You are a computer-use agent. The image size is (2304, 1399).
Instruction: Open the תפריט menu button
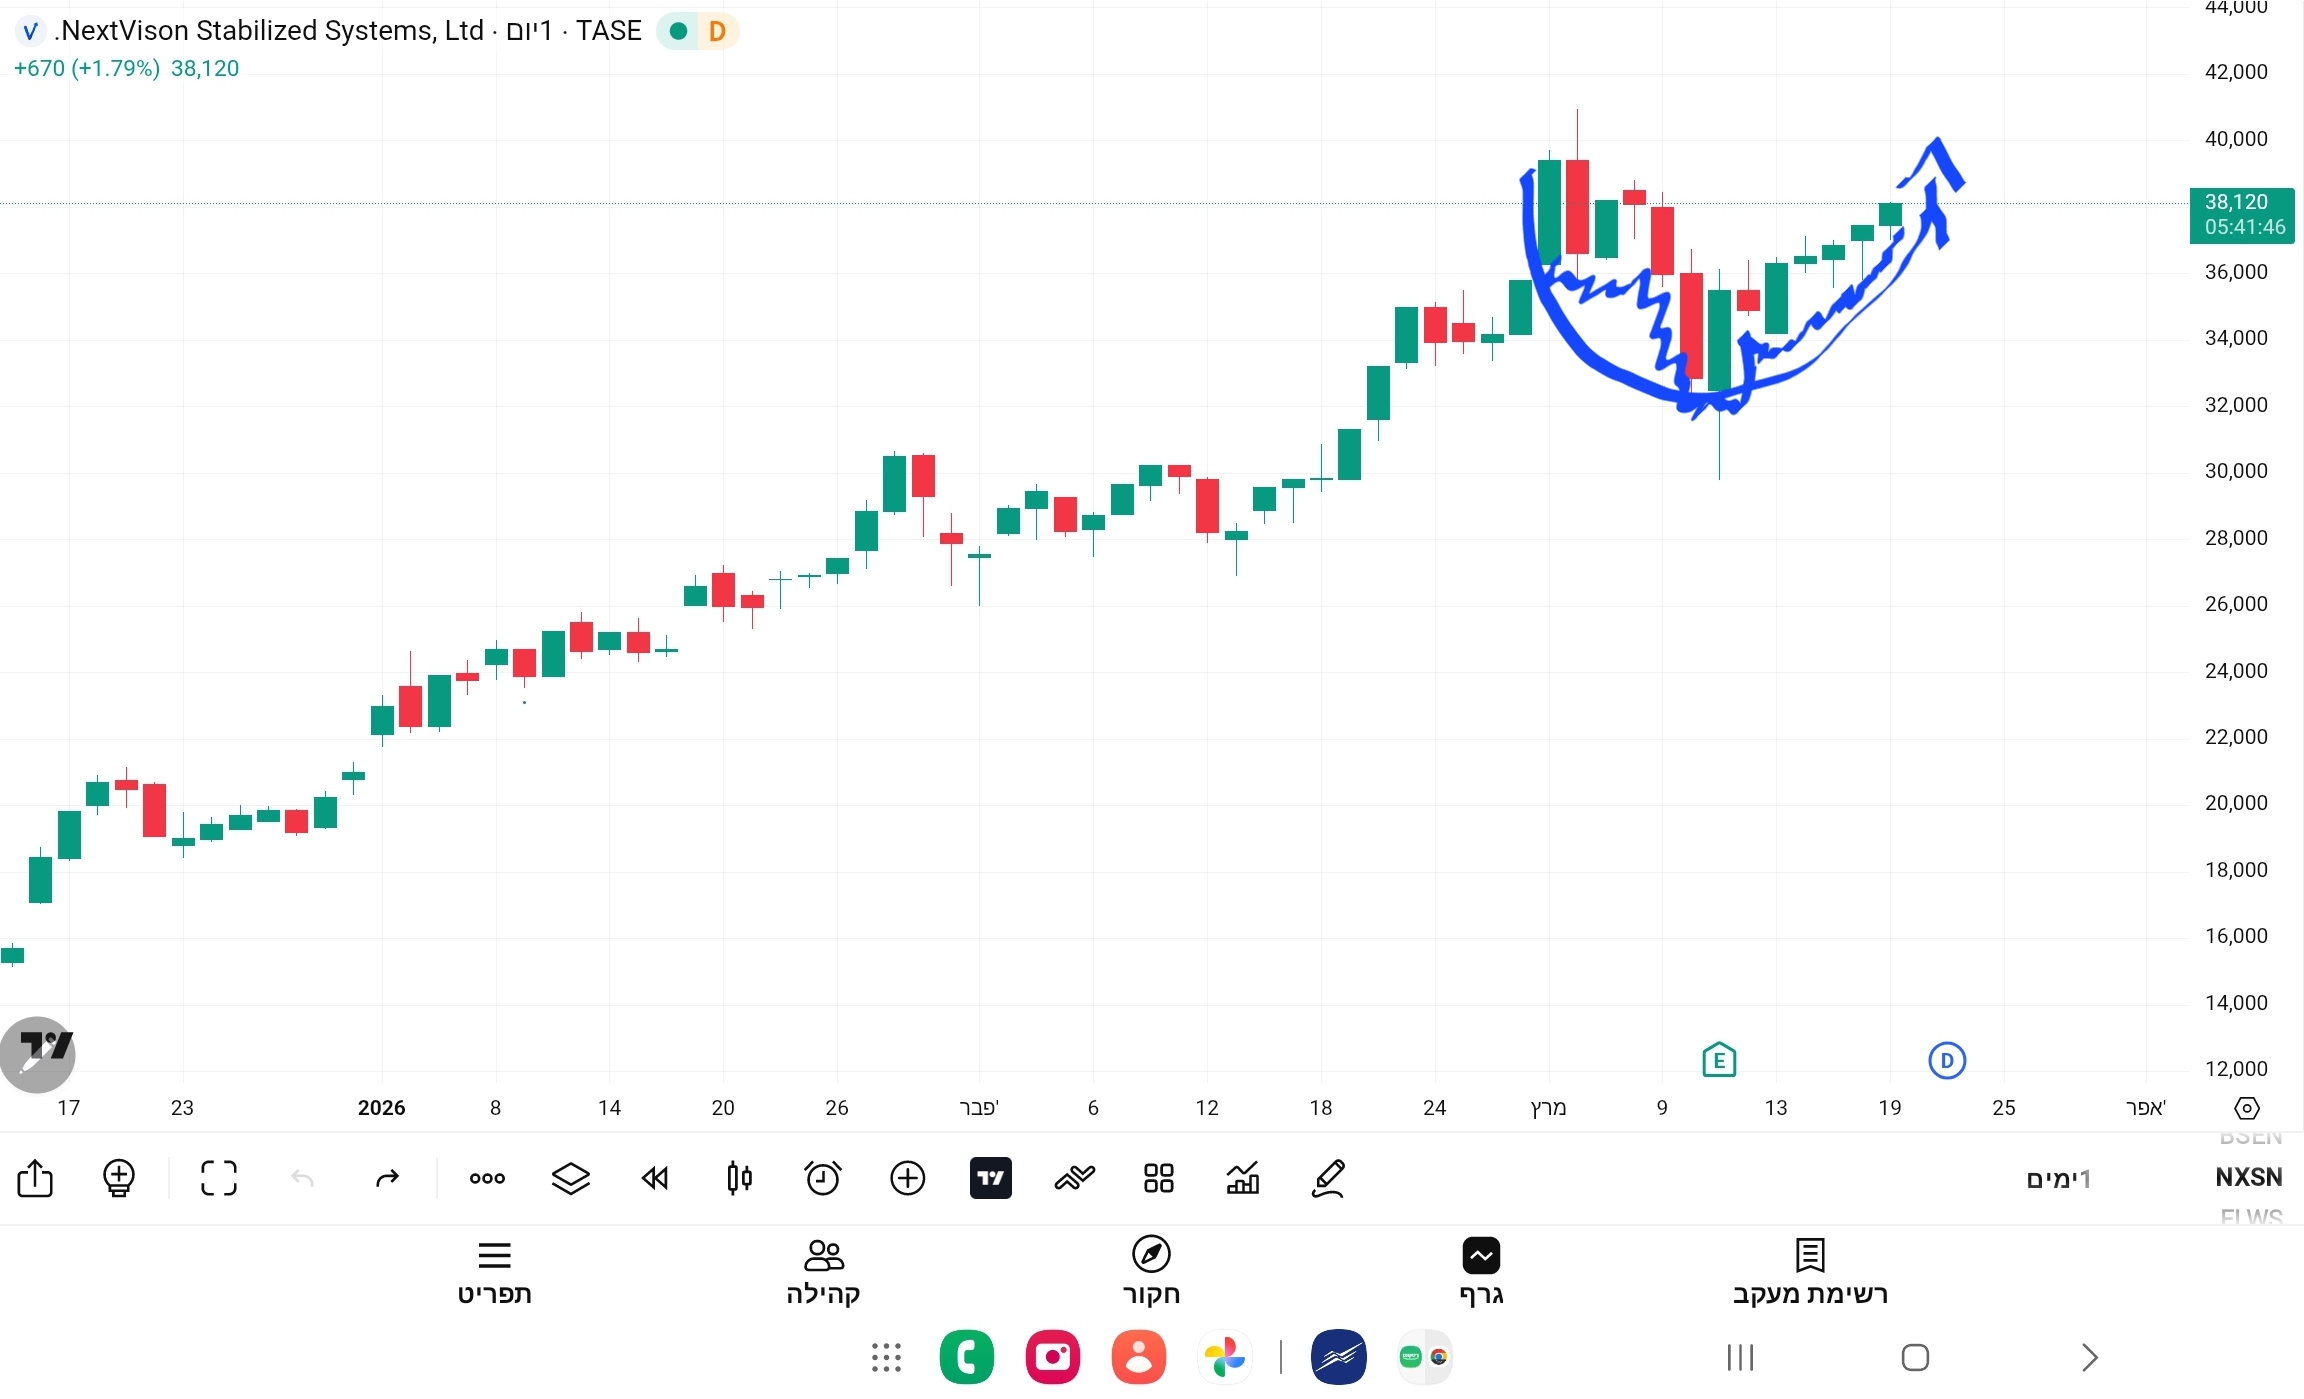click(x=494, y=1272)
